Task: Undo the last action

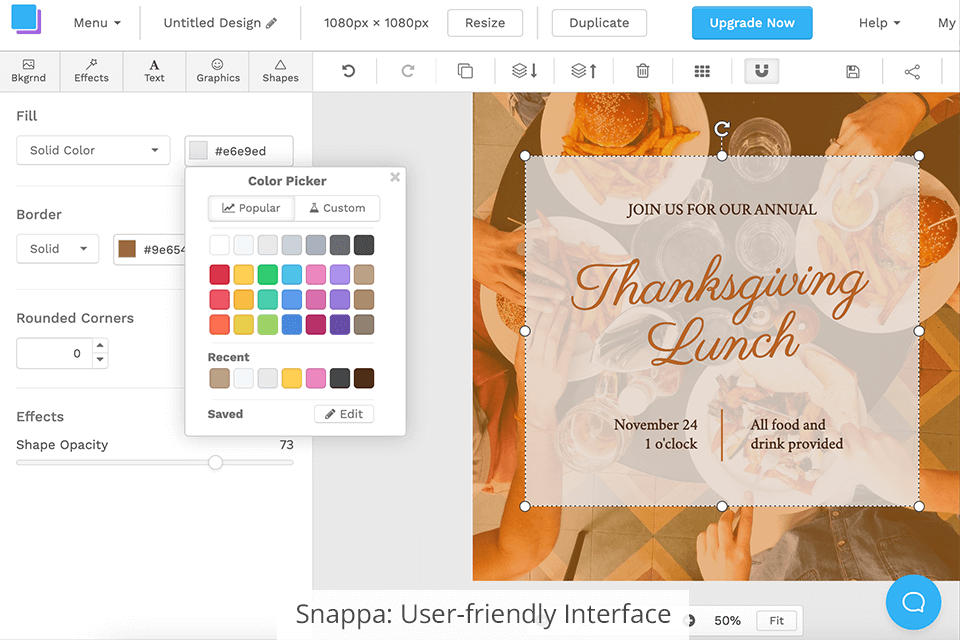Action: point(348,71)
